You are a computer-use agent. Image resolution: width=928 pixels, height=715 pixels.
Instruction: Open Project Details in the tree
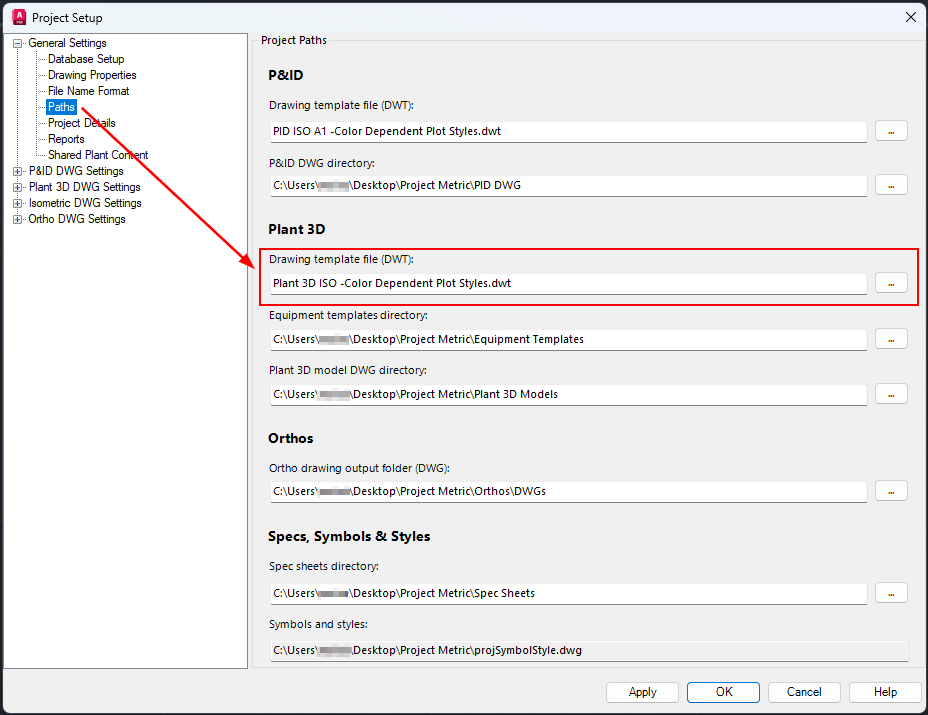[x=82, y=123]
